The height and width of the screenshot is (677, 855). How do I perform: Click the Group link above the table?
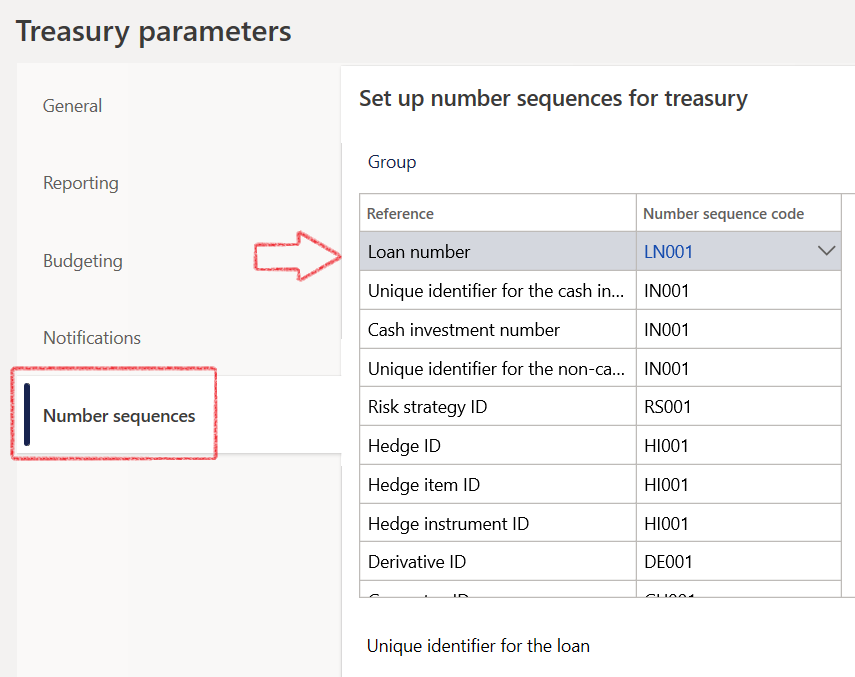pos(392,162)
